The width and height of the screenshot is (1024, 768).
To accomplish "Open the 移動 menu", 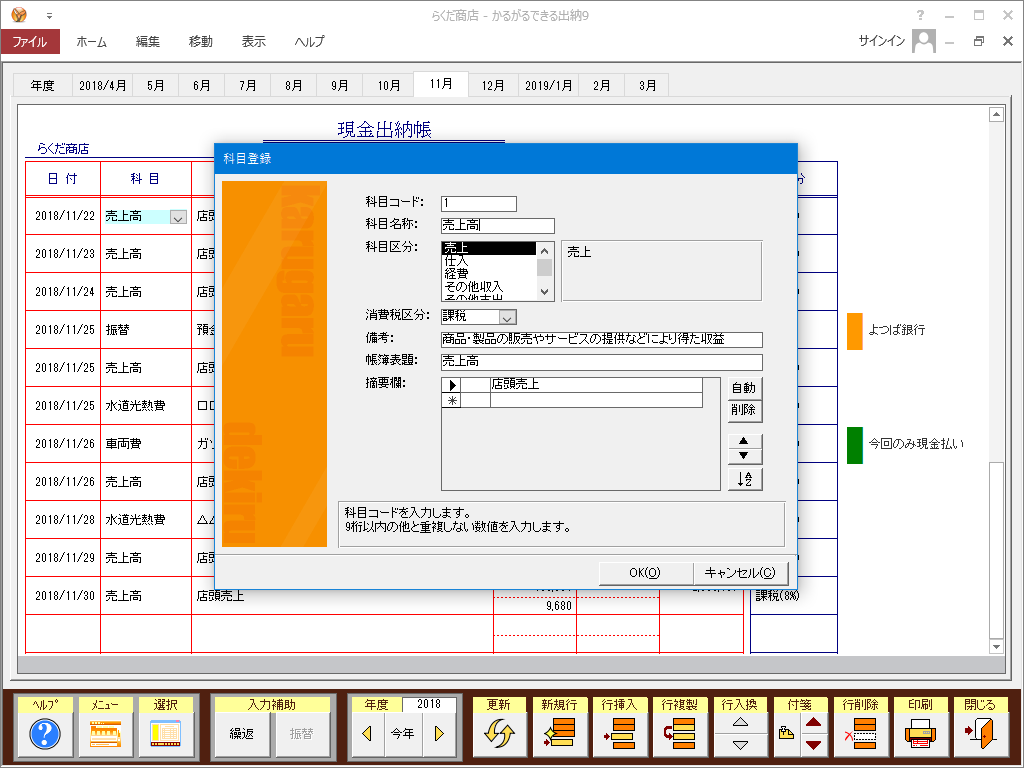I will [x=200, y=41].
